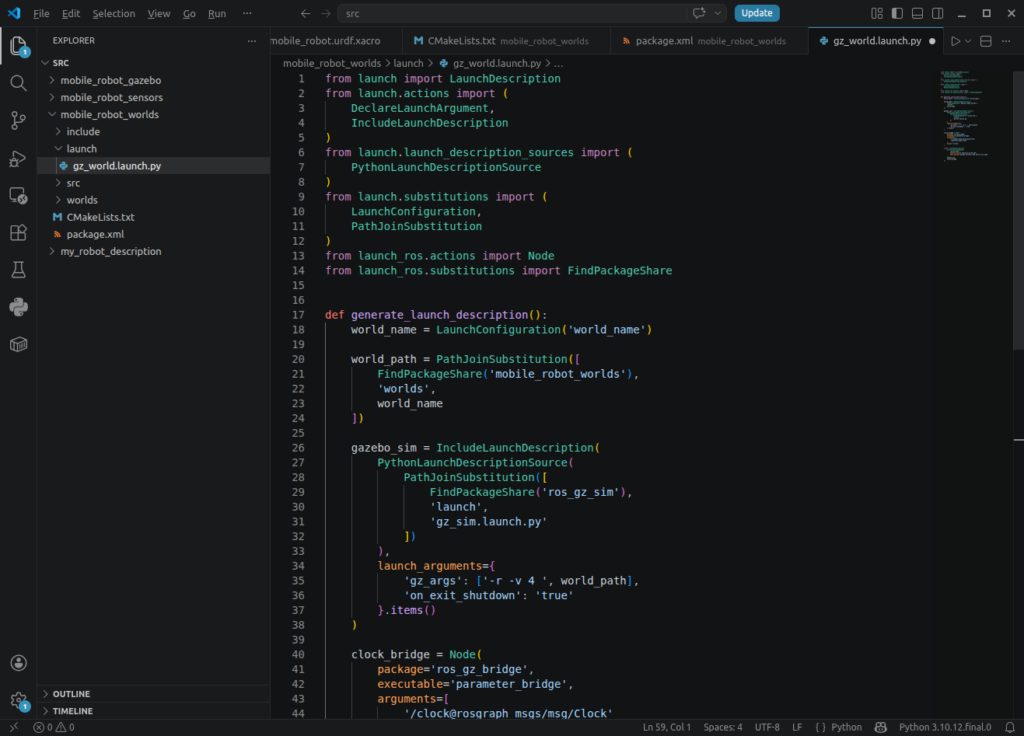Switch to mobile_robot.urdf.xacro tab

(336, 40)
